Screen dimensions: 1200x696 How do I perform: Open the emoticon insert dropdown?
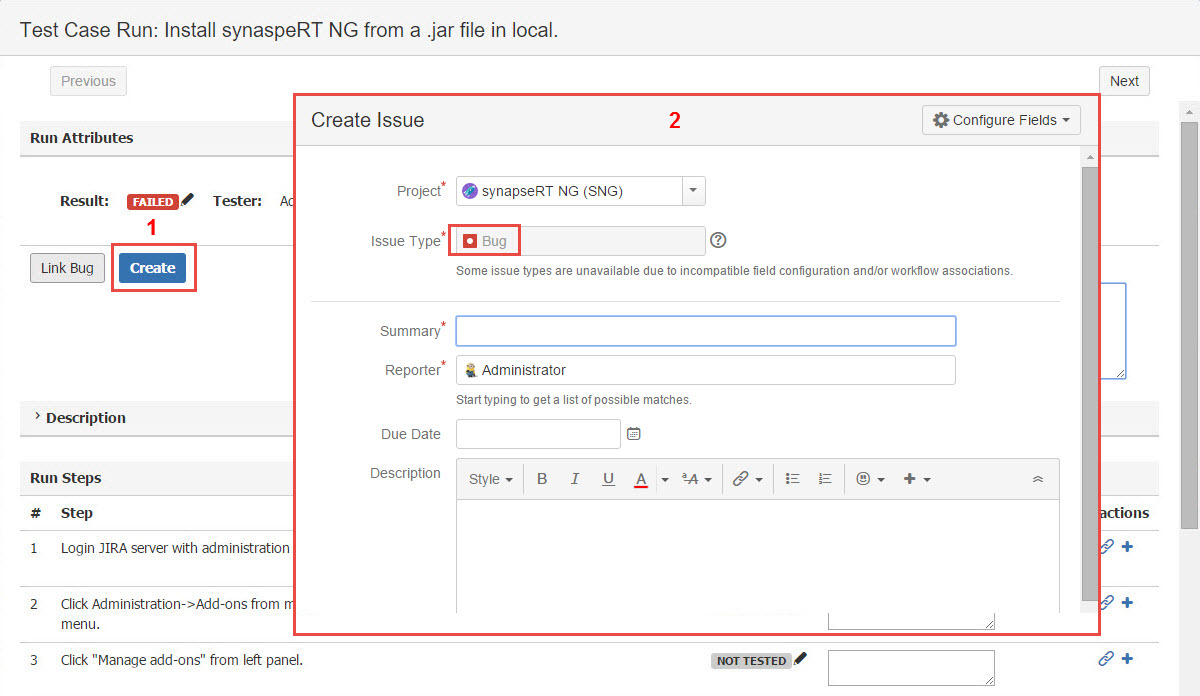(x=870, y=479)
